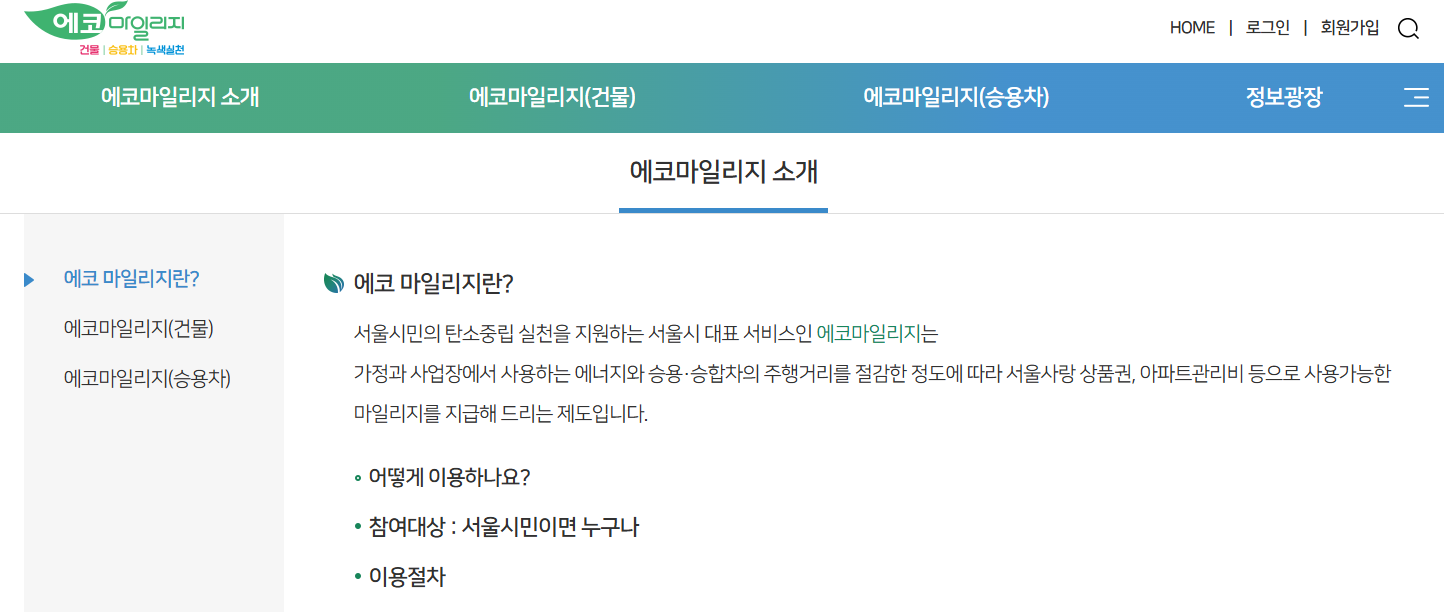Go to HOME
This screenshot has height=612, width=1444.
(x=1191, y=27)
